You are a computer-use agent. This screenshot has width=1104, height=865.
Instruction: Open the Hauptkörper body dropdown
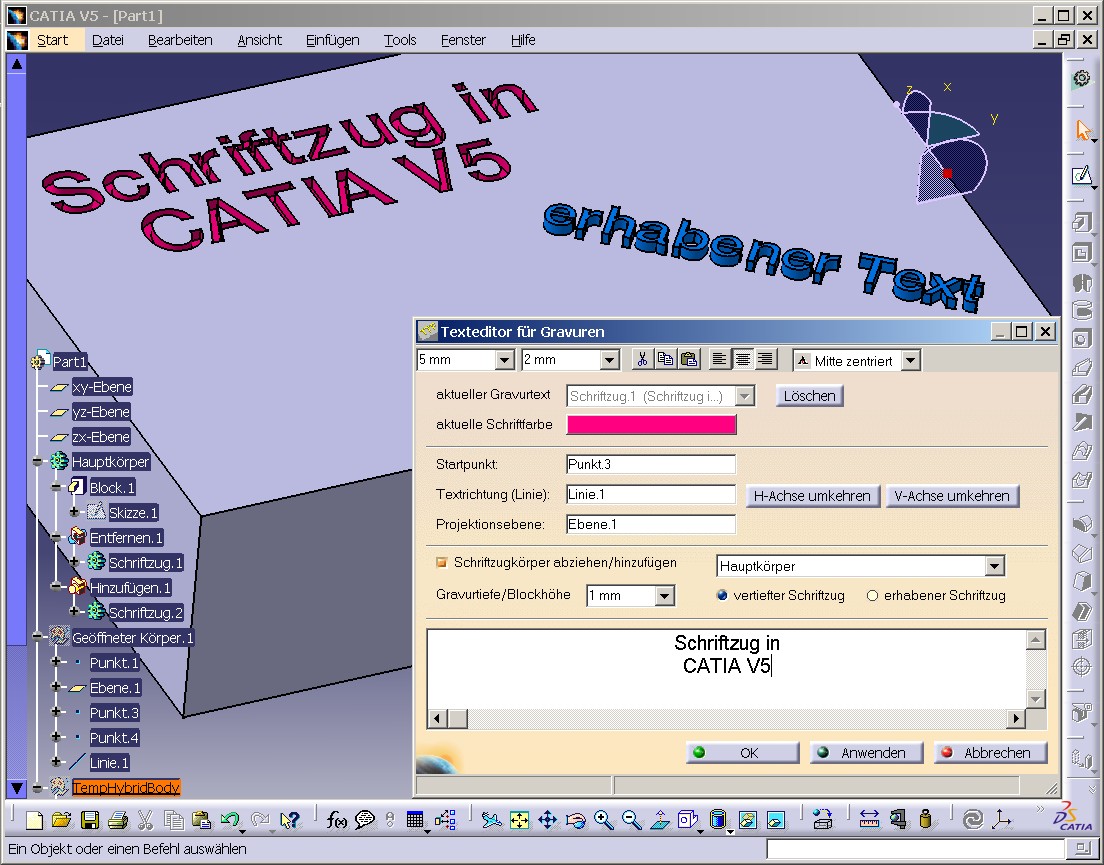point(994,566)
